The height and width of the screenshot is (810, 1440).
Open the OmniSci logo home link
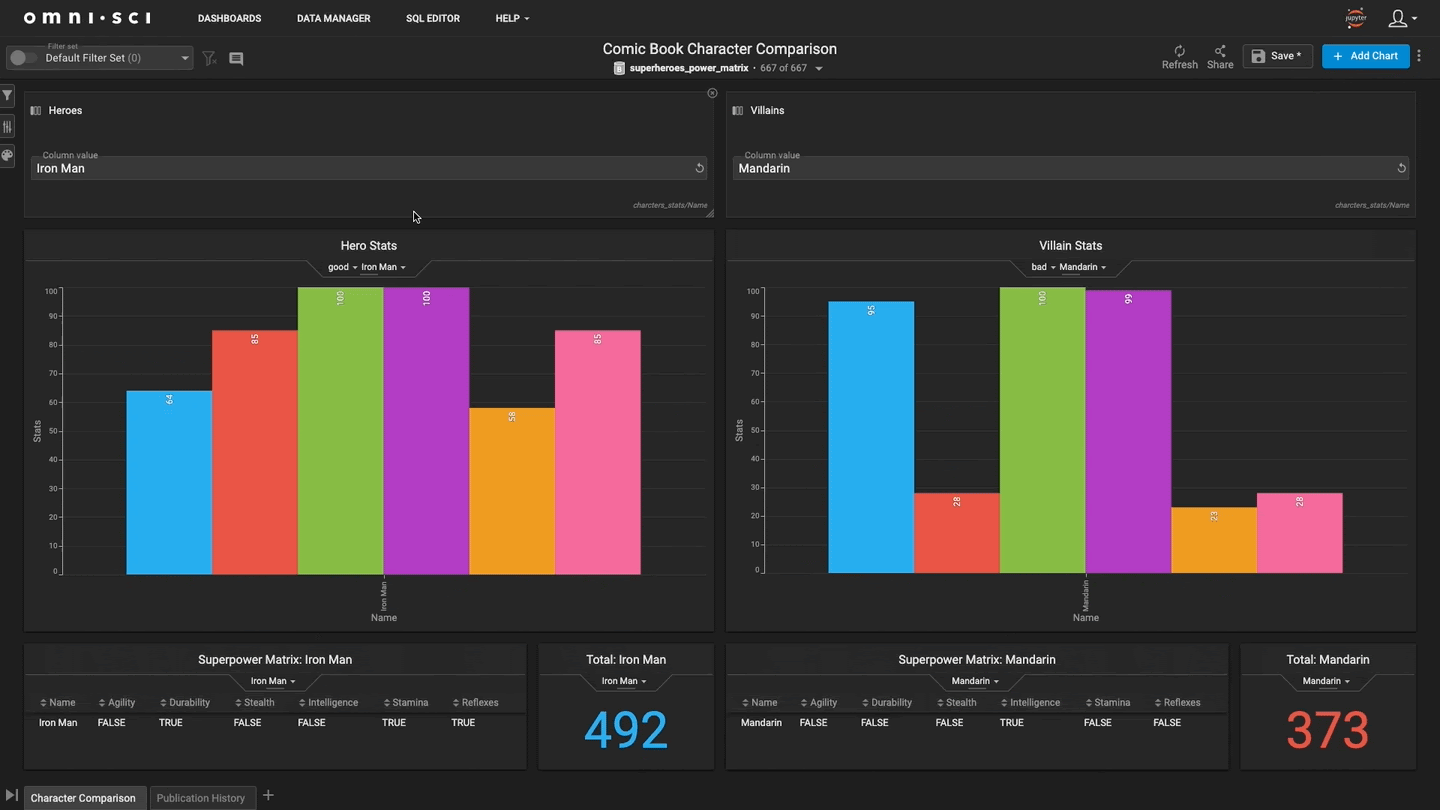coord(87,18)
